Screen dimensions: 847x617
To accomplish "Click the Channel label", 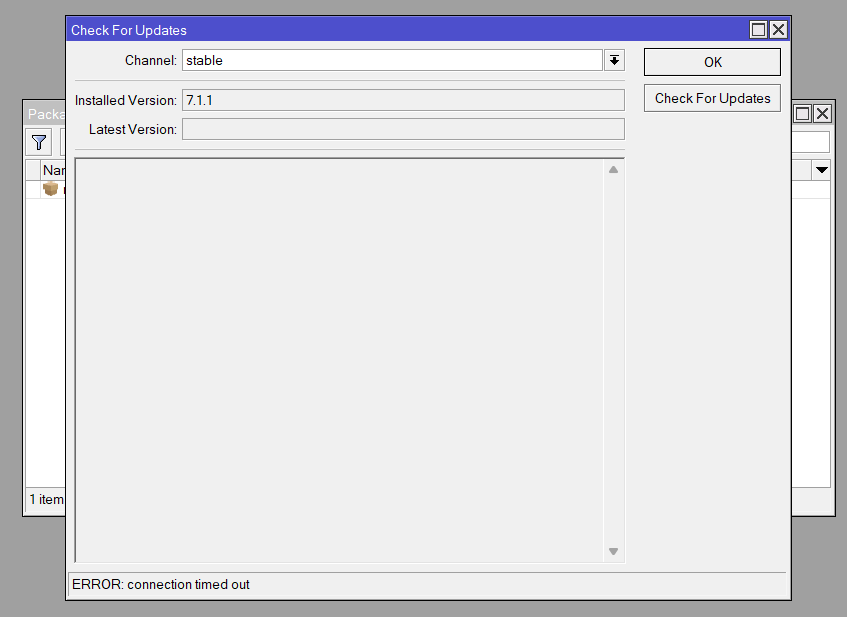I will [x=151, y=61].
